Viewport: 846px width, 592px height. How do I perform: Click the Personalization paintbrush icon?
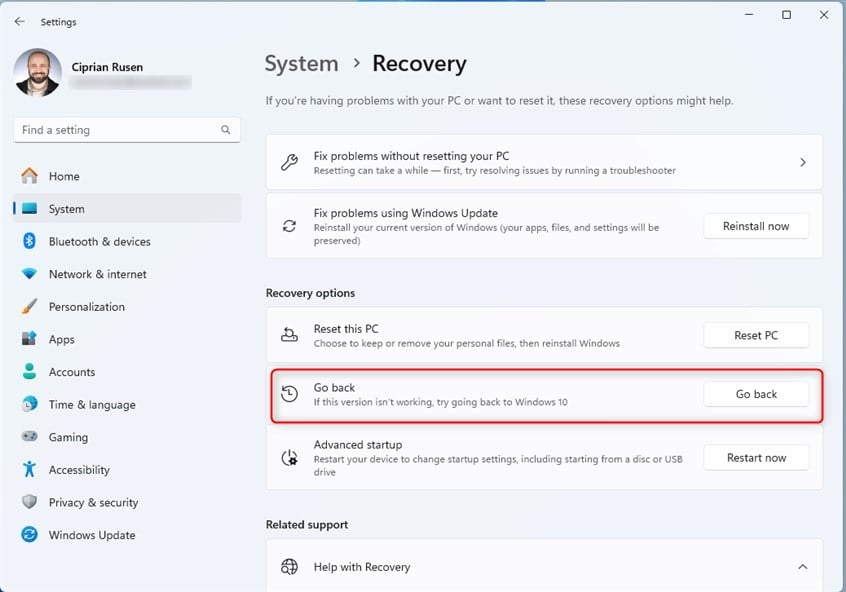(29, 307)
